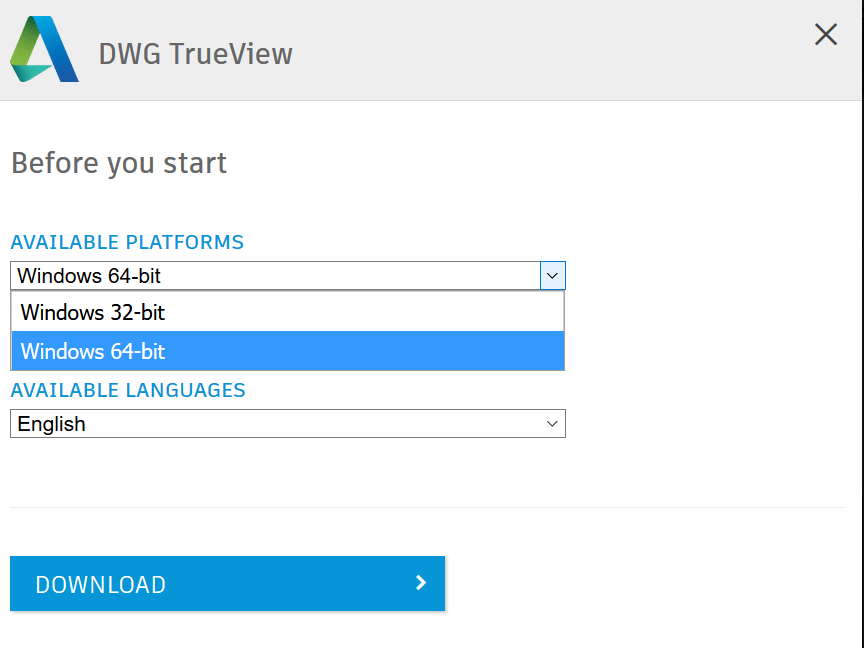This screenshot has width=864, height=648.
Task: Click the Before you start heading
Action: tap(119, 163)
